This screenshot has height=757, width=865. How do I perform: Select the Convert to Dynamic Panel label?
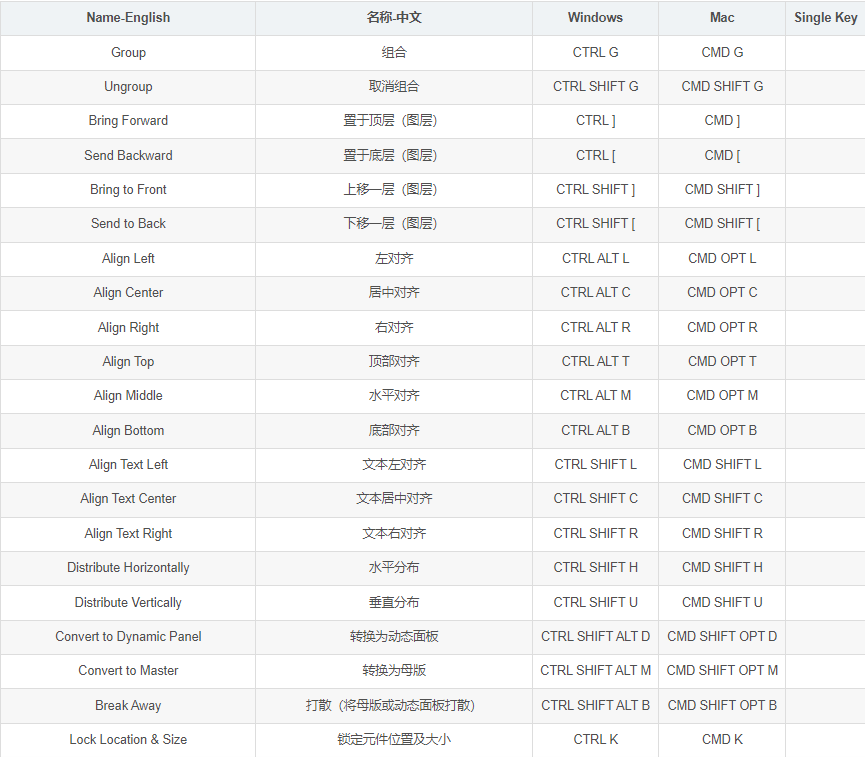[x=128, y=636]
